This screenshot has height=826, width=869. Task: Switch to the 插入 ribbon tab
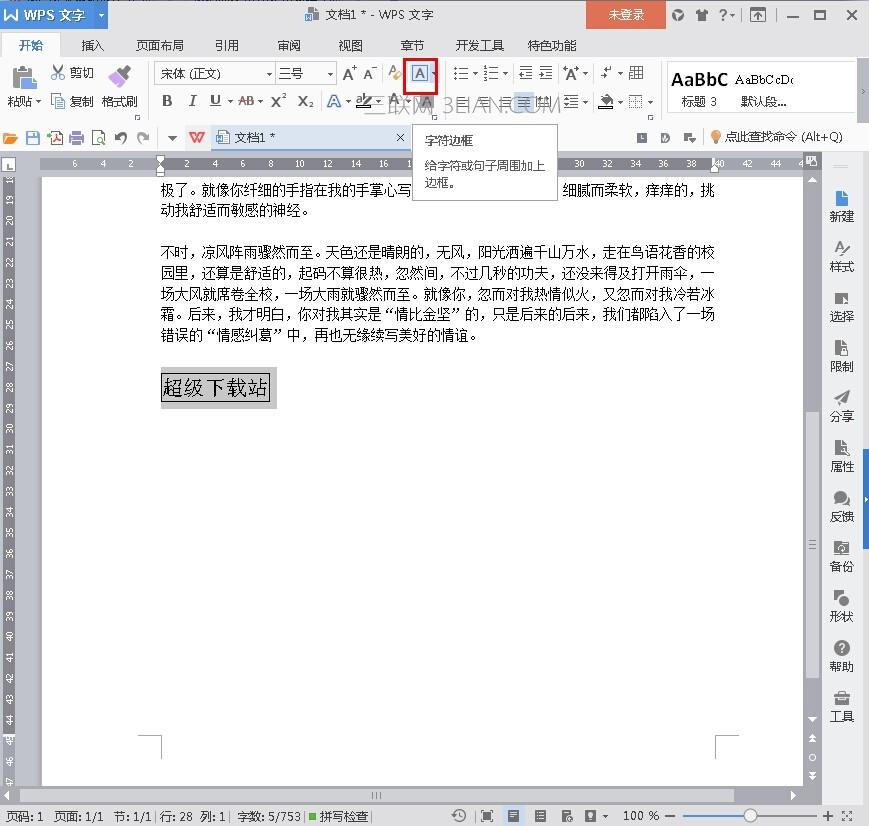tap(93, 45)
